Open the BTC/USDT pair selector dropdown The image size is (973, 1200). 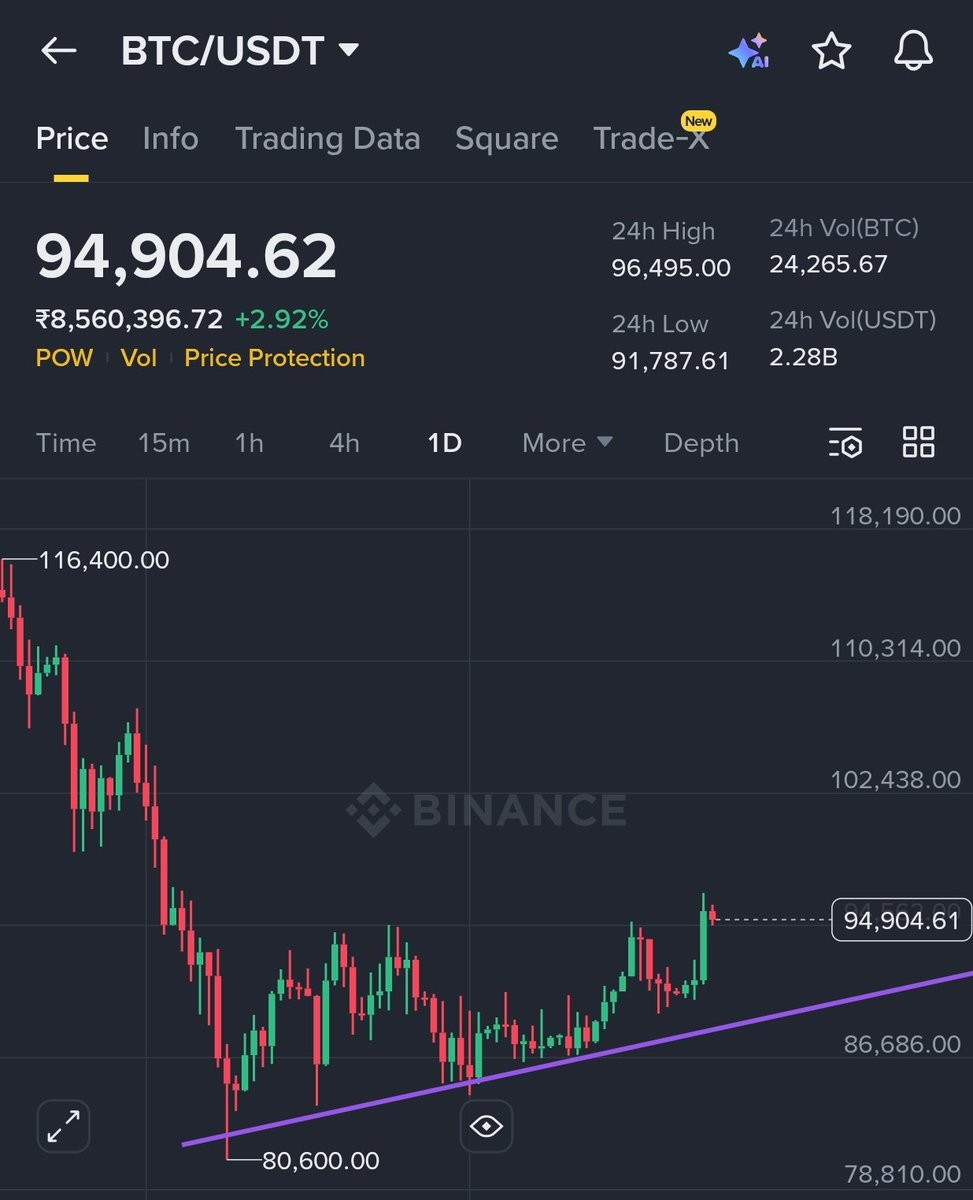(239, 51)
